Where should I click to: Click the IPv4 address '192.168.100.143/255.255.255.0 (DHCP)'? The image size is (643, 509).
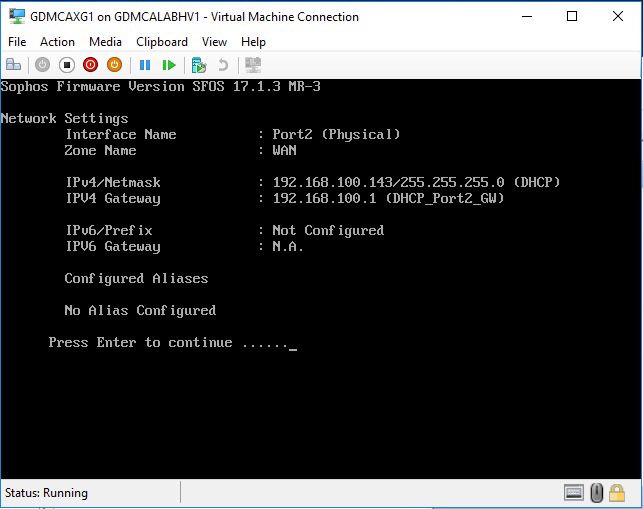click(x=416, y=183)
